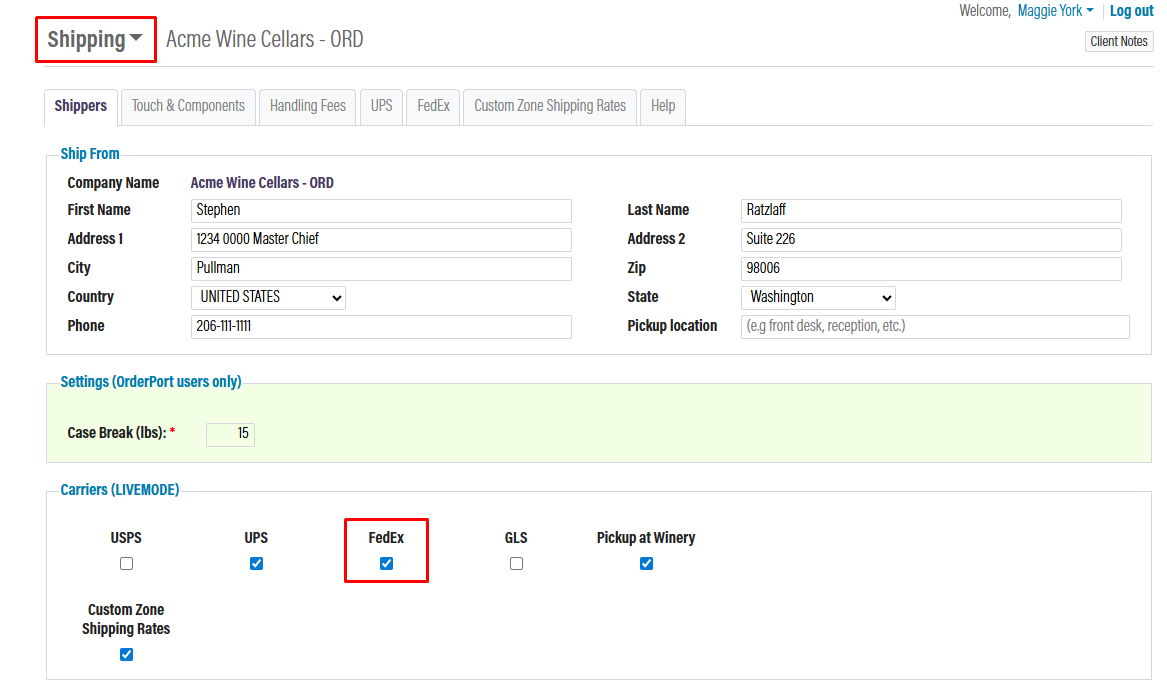
Task: Click the Address 1 field
Action: click(381, 240)
